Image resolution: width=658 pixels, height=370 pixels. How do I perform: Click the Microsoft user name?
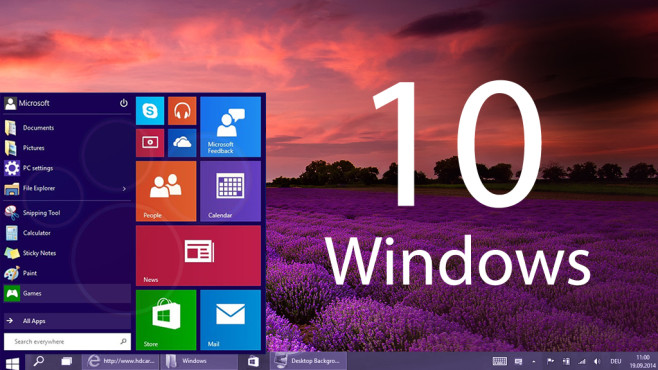point(34,103)
